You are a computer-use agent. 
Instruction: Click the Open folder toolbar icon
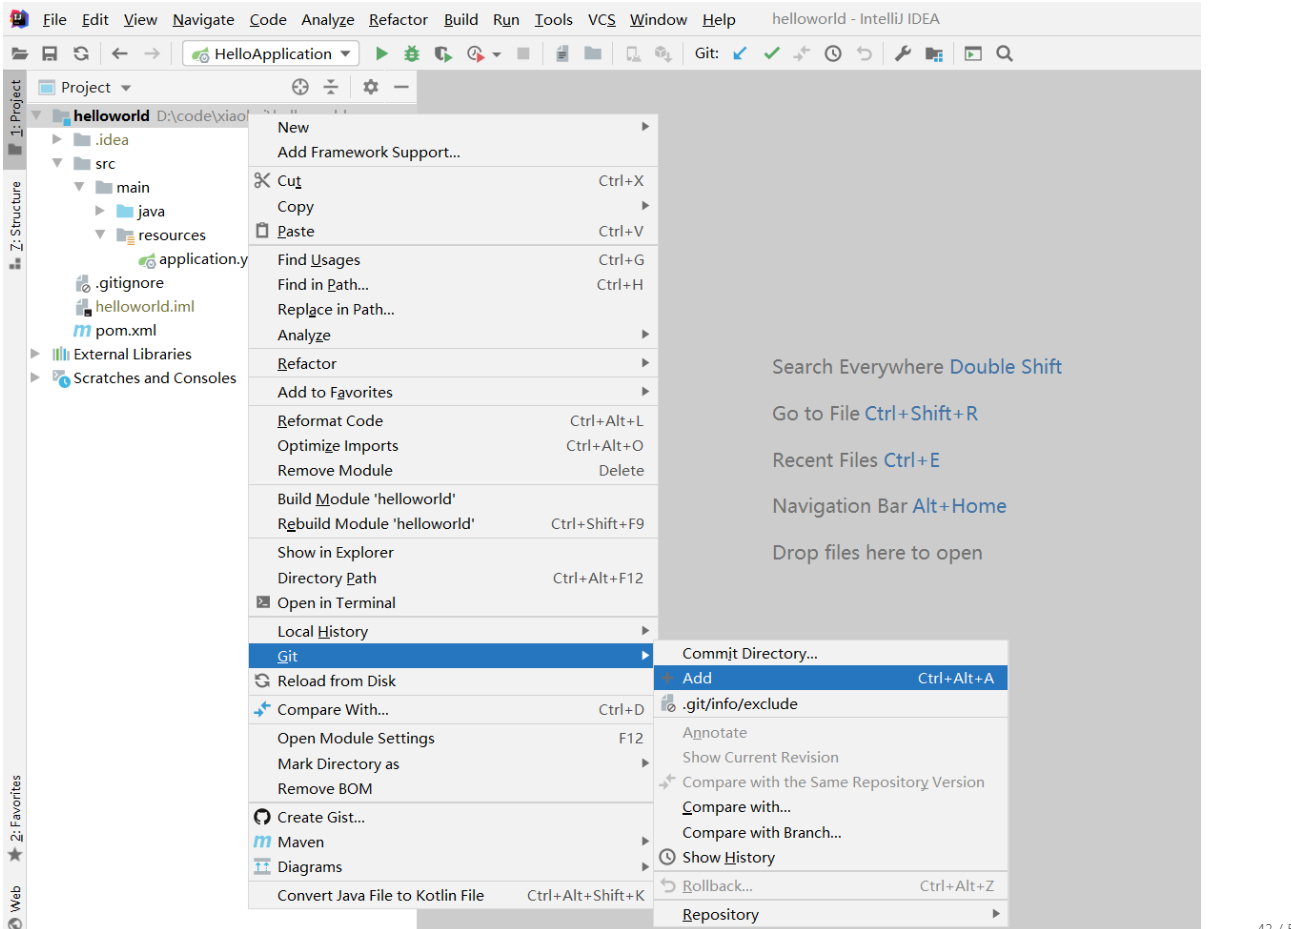20,54
